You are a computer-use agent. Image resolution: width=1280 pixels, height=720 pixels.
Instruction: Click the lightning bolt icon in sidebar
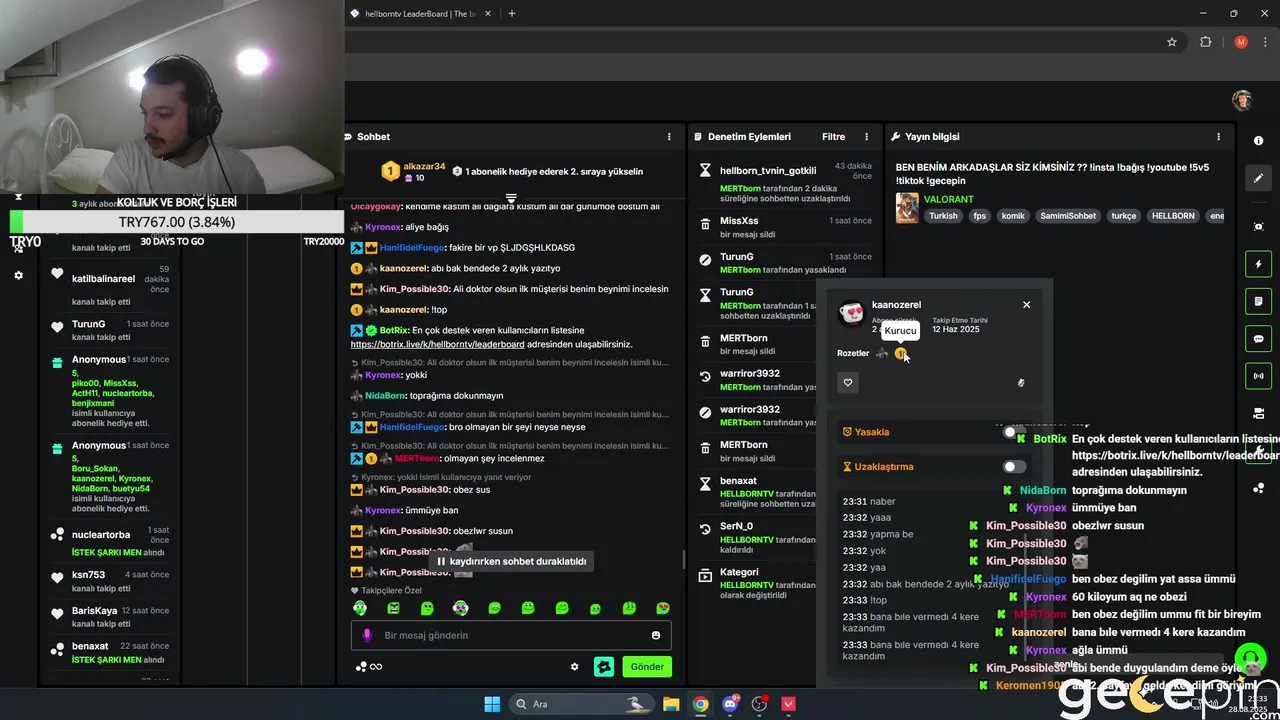coord(1259,265)
